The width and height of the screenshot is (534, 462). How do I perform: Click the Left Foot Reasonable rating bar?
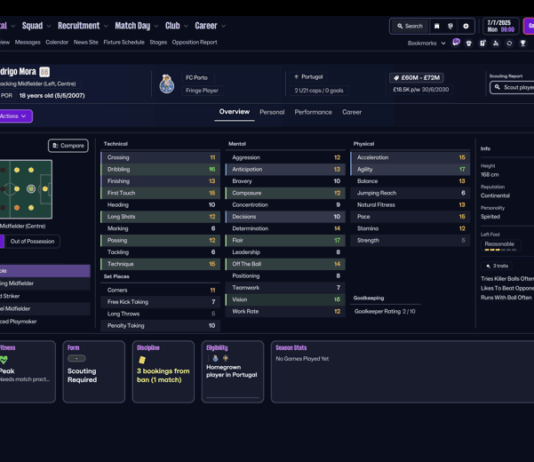tap(500, 250)
